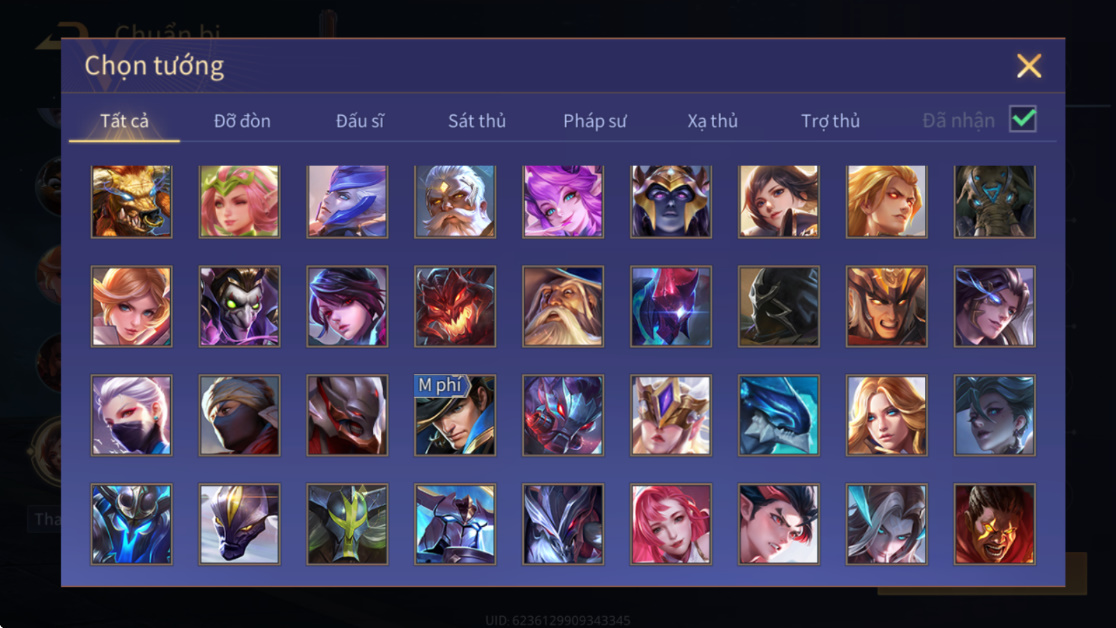
Task: Choose the red lava demon hero
Action: coord(455,306)
